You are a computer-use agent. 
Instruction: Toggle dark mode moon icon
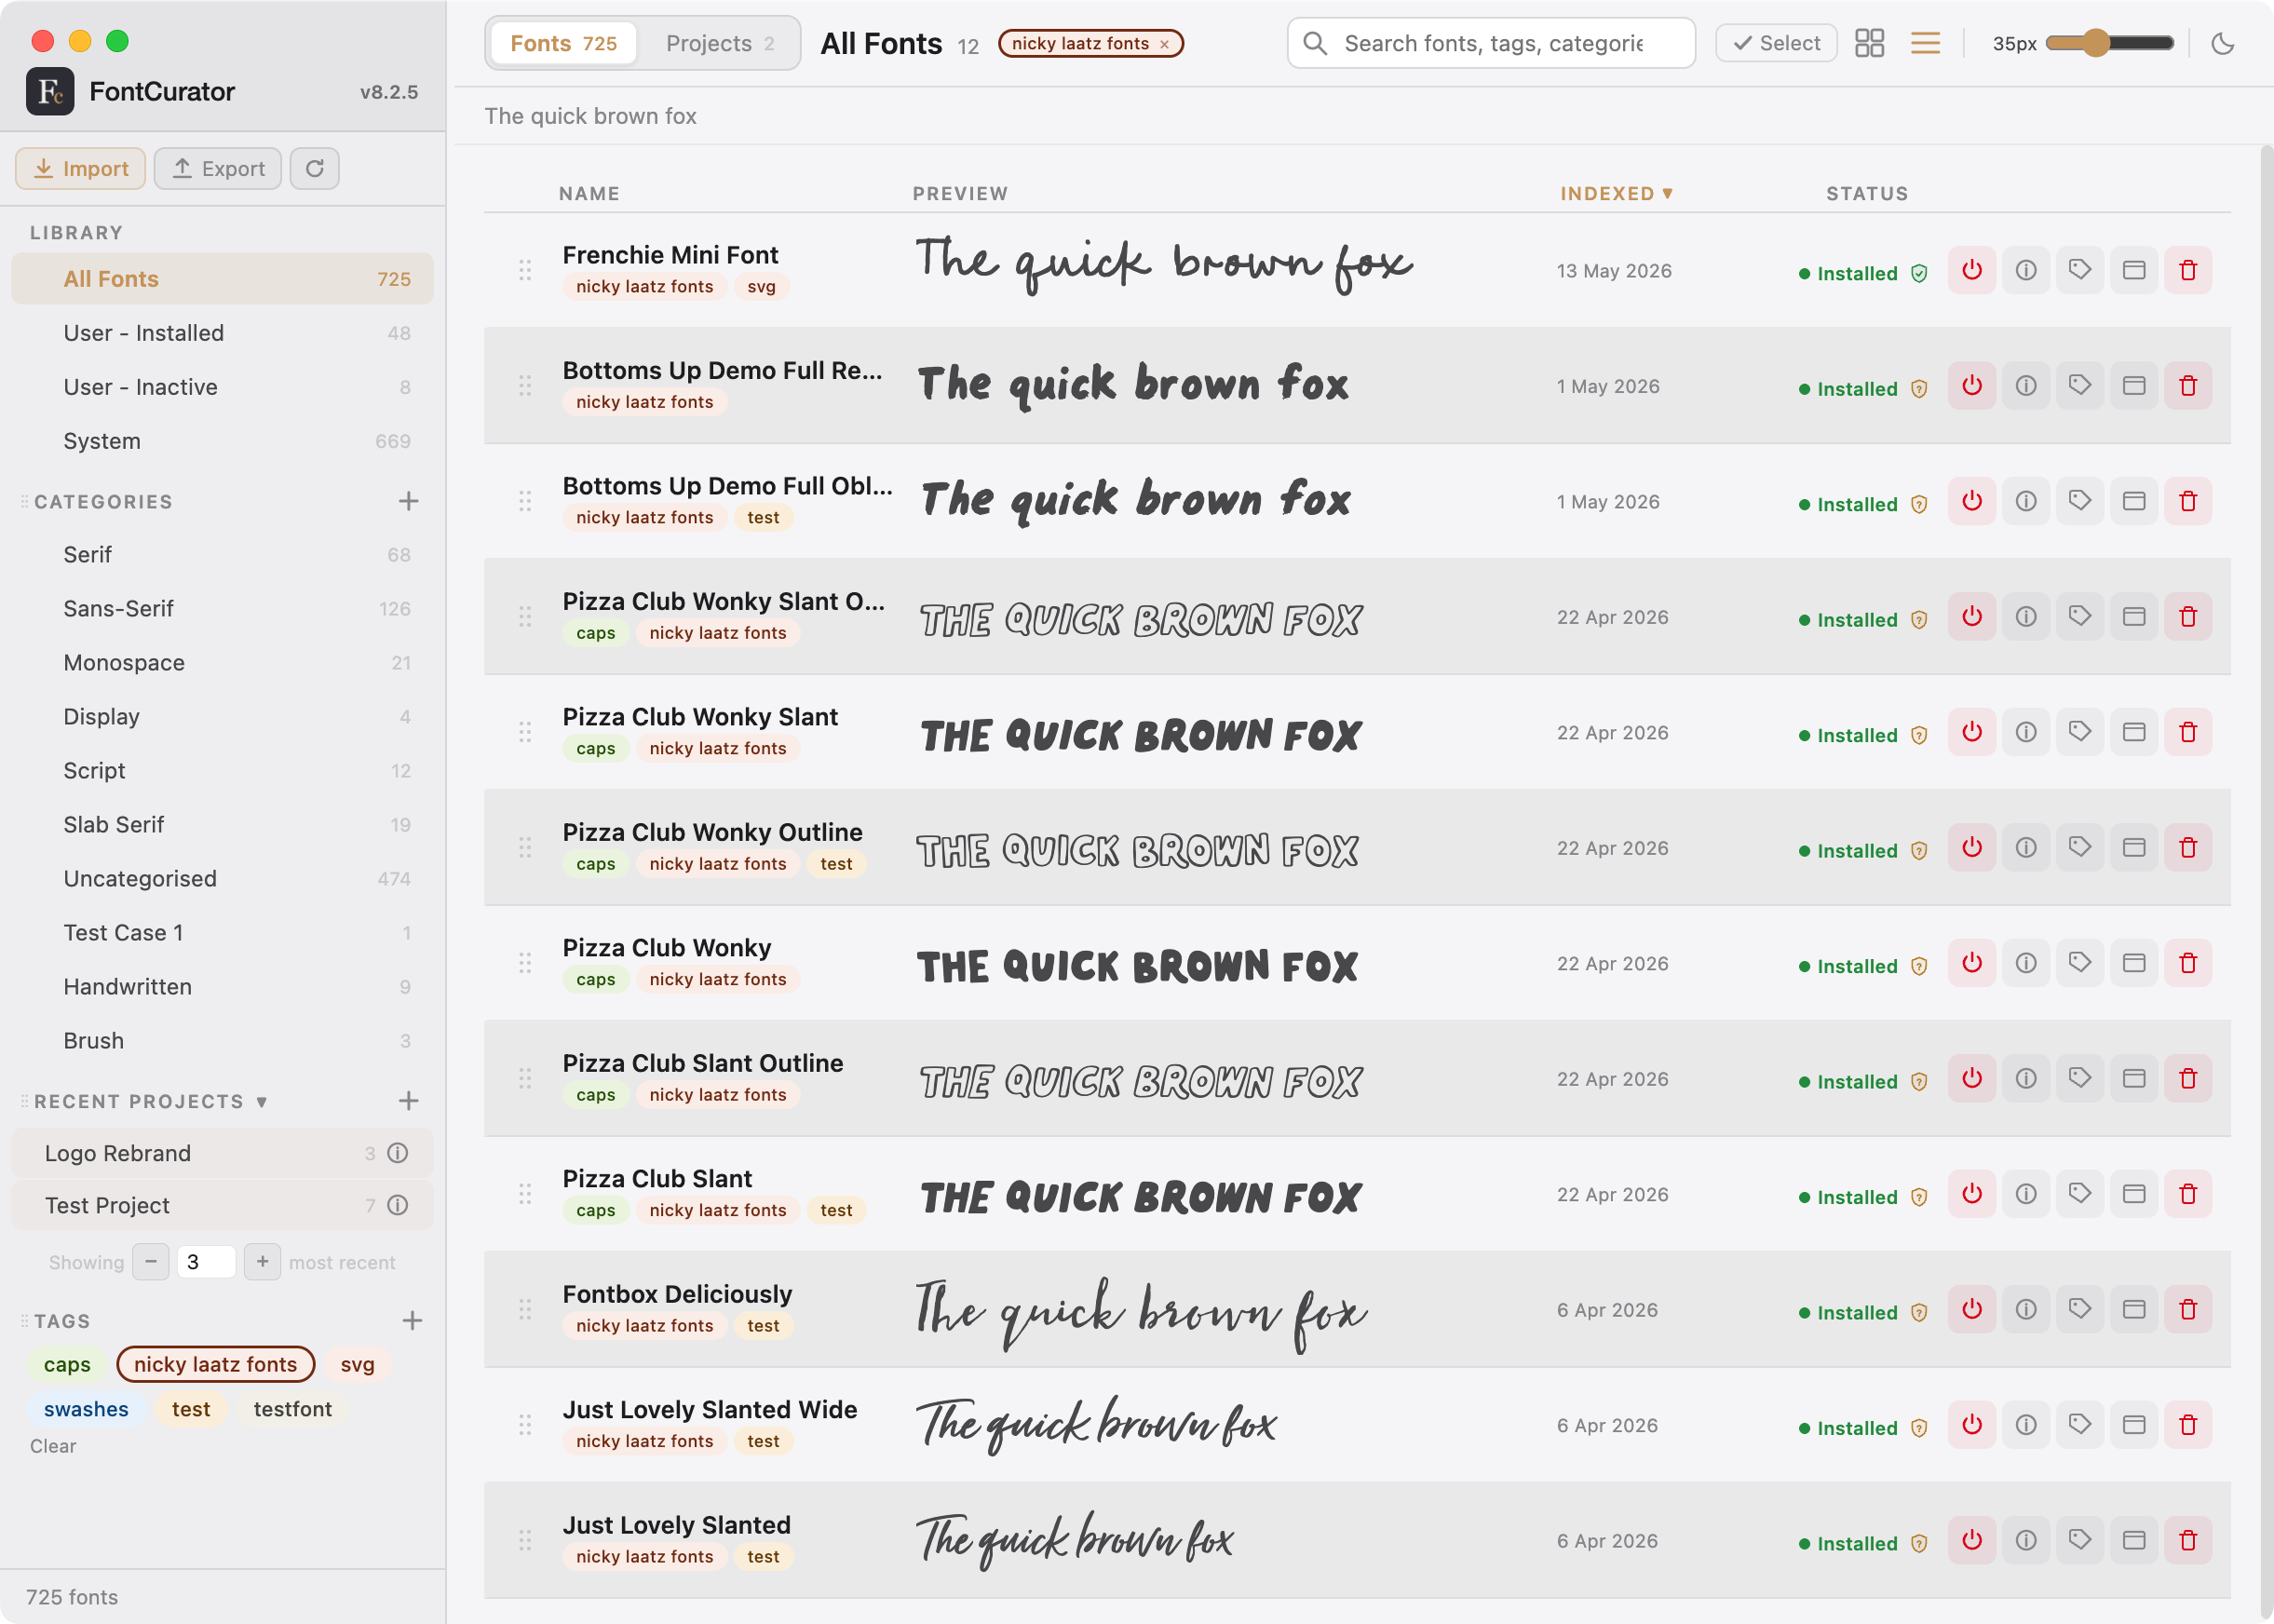tap(2222, 43)
